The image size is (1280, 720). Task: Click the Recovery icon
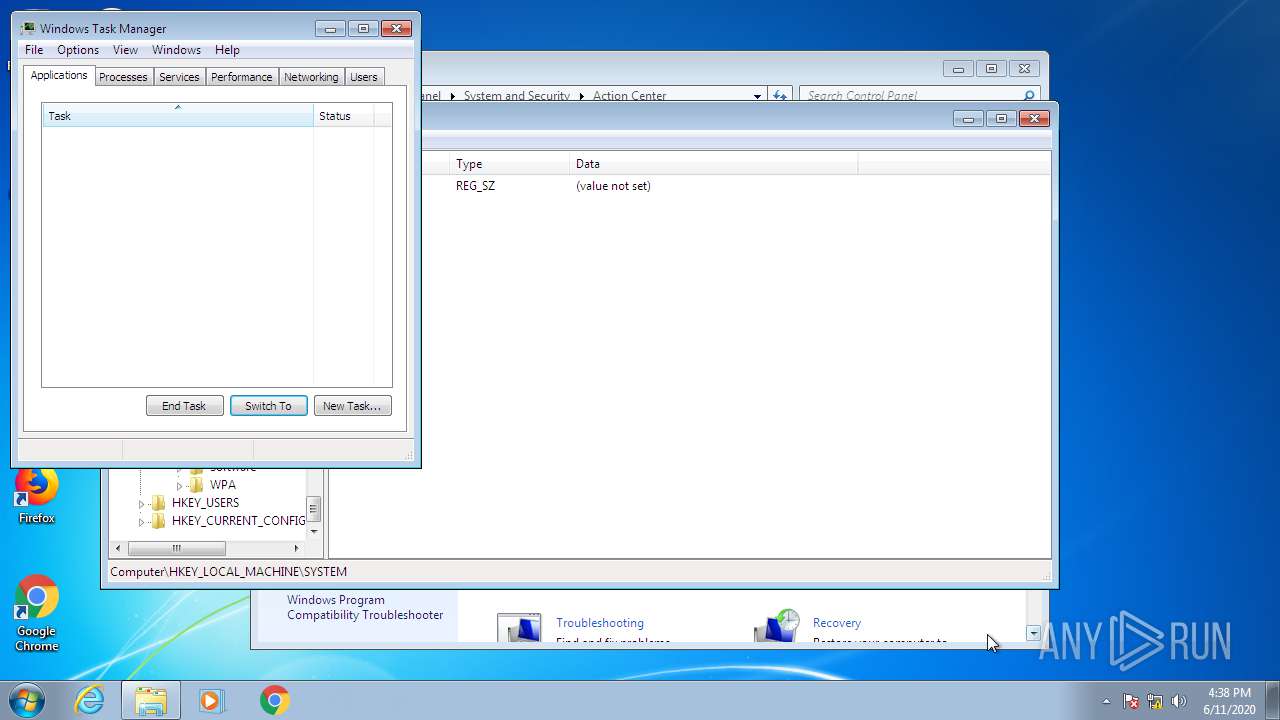click(777, 626)
